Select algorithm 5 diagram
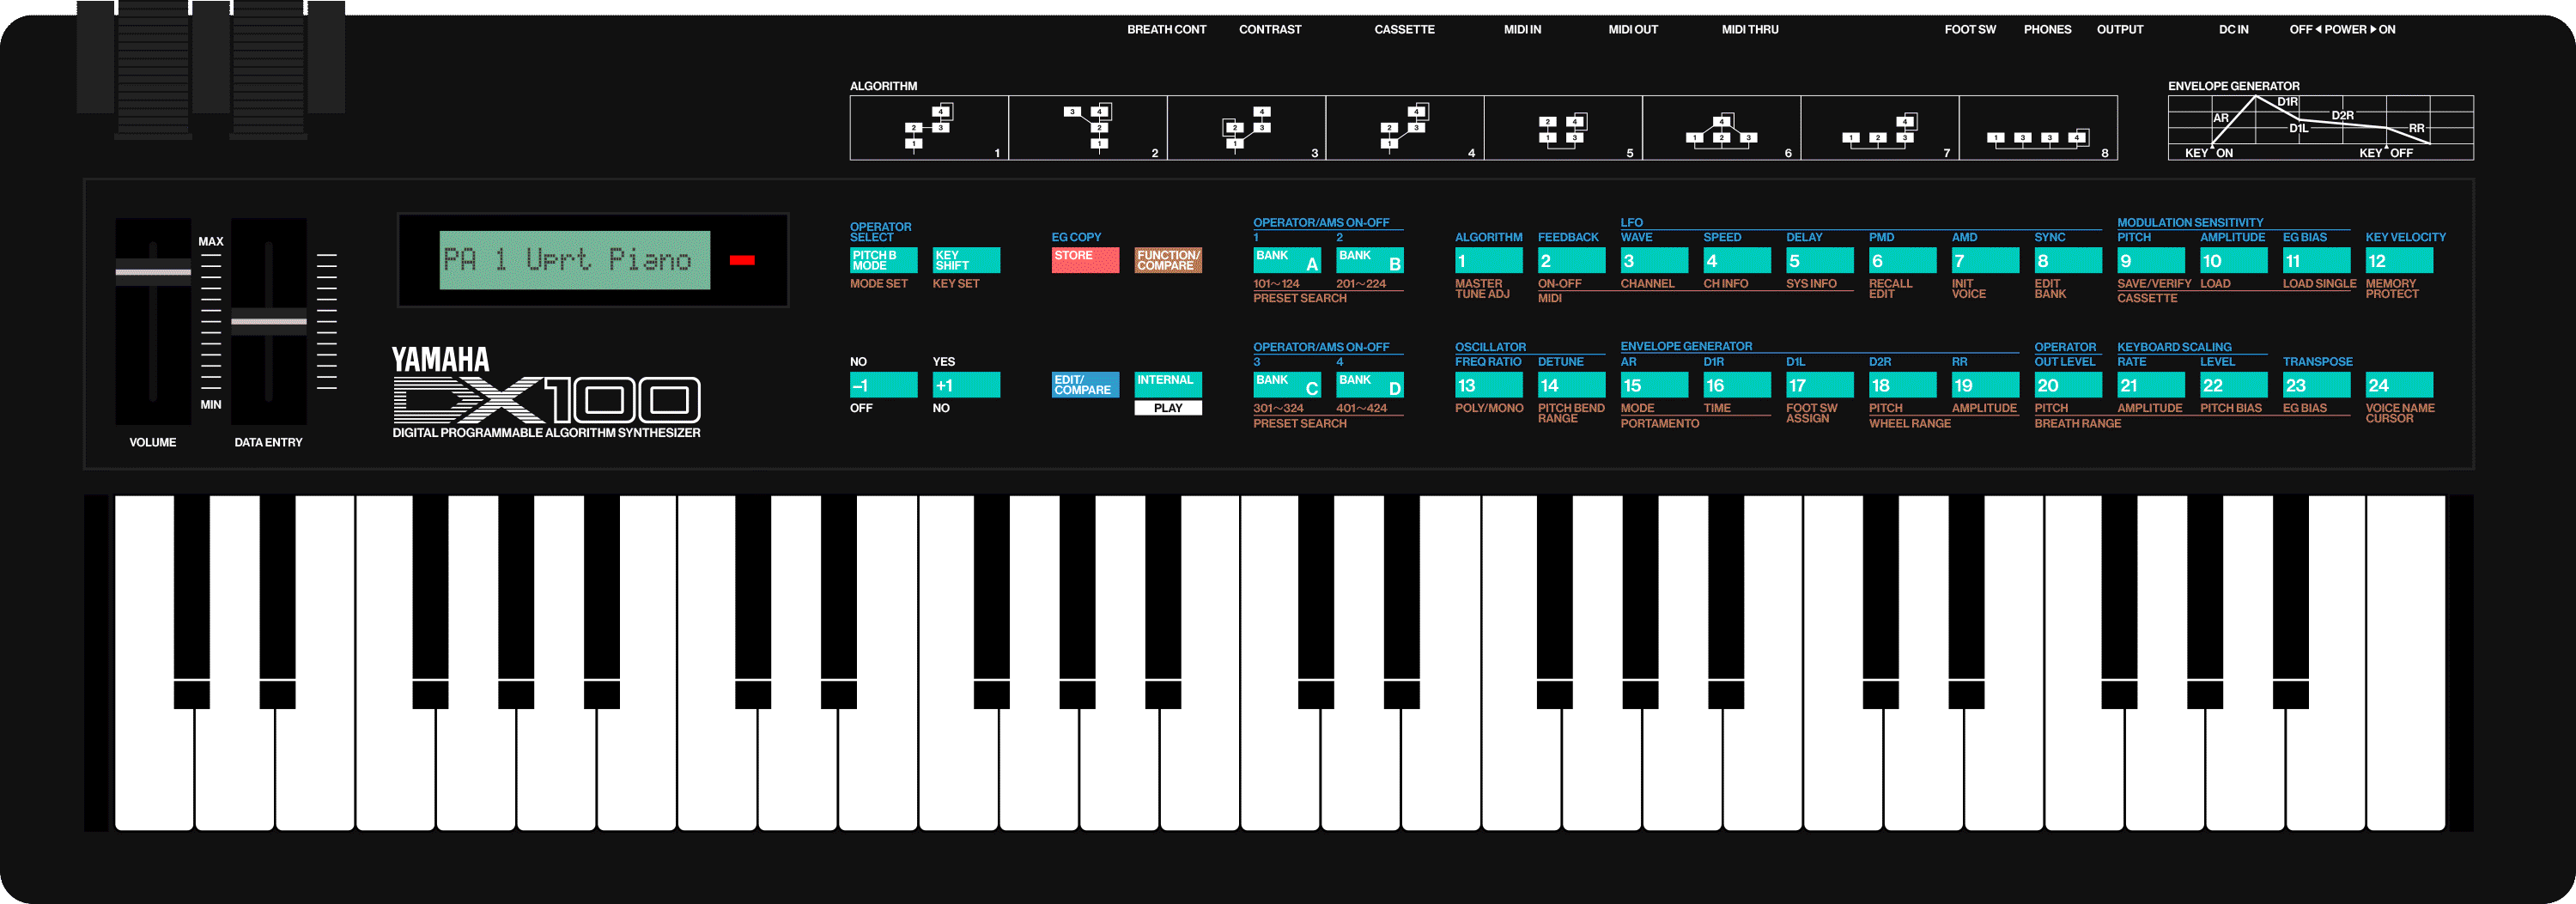 coord(1563,128)
